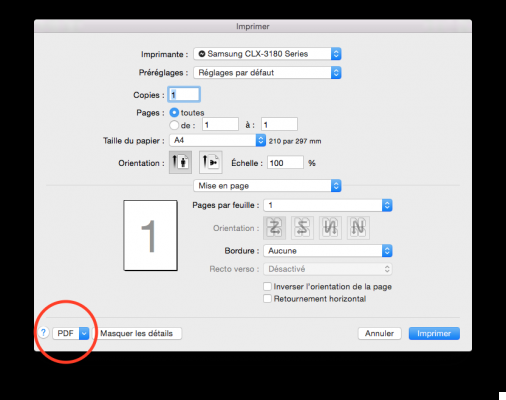Open the disabled 'Recto verso' dropdown
The width and height of the screenshot is (506, 400).
click(x=328, y=269)
